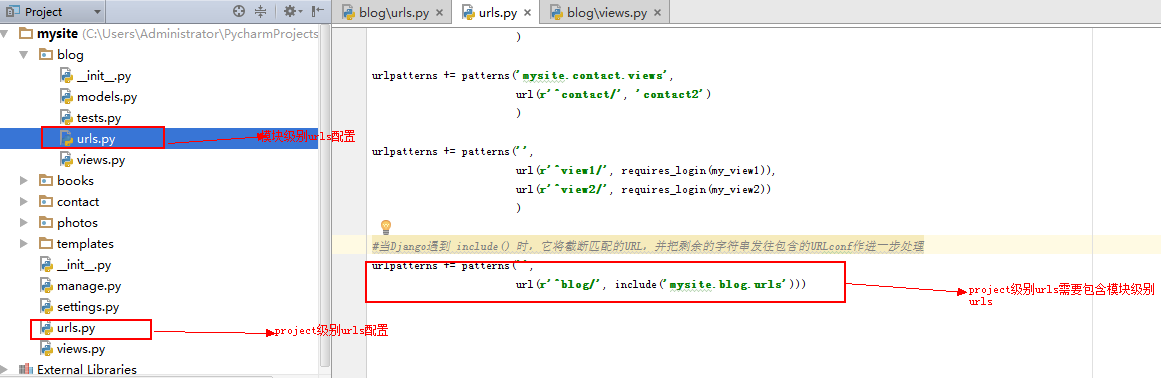
Task: Click the Hide Project panel icon
Action: click(x=317, y=11)
